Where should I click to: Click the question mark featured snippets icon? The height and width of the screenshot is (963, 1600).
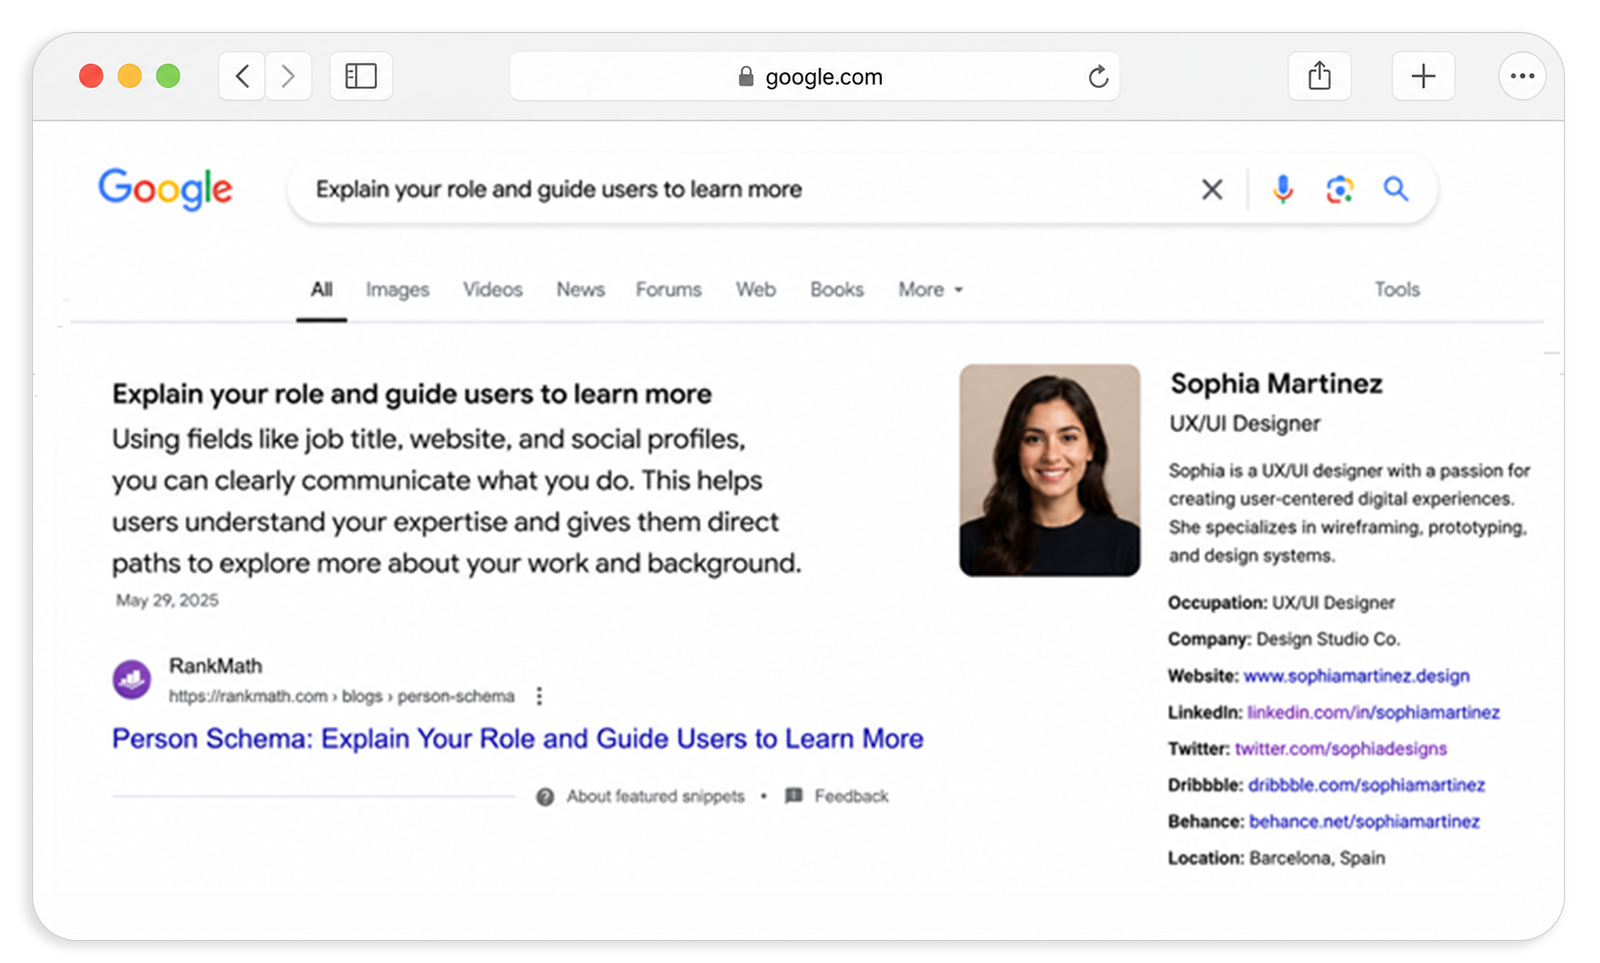(545, 797)
